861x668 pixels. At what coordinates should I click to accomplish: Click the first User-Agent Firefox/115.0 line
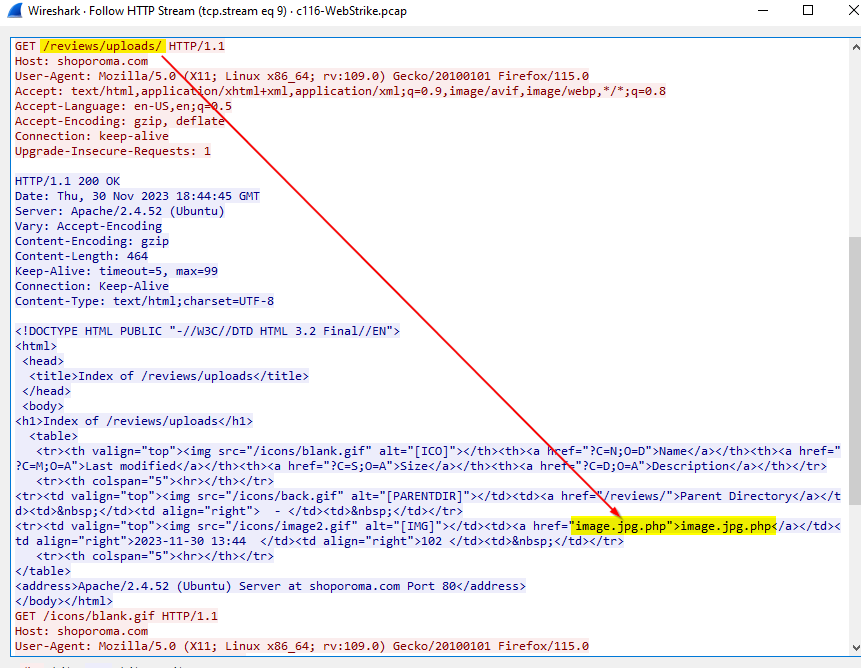point(301,76)
